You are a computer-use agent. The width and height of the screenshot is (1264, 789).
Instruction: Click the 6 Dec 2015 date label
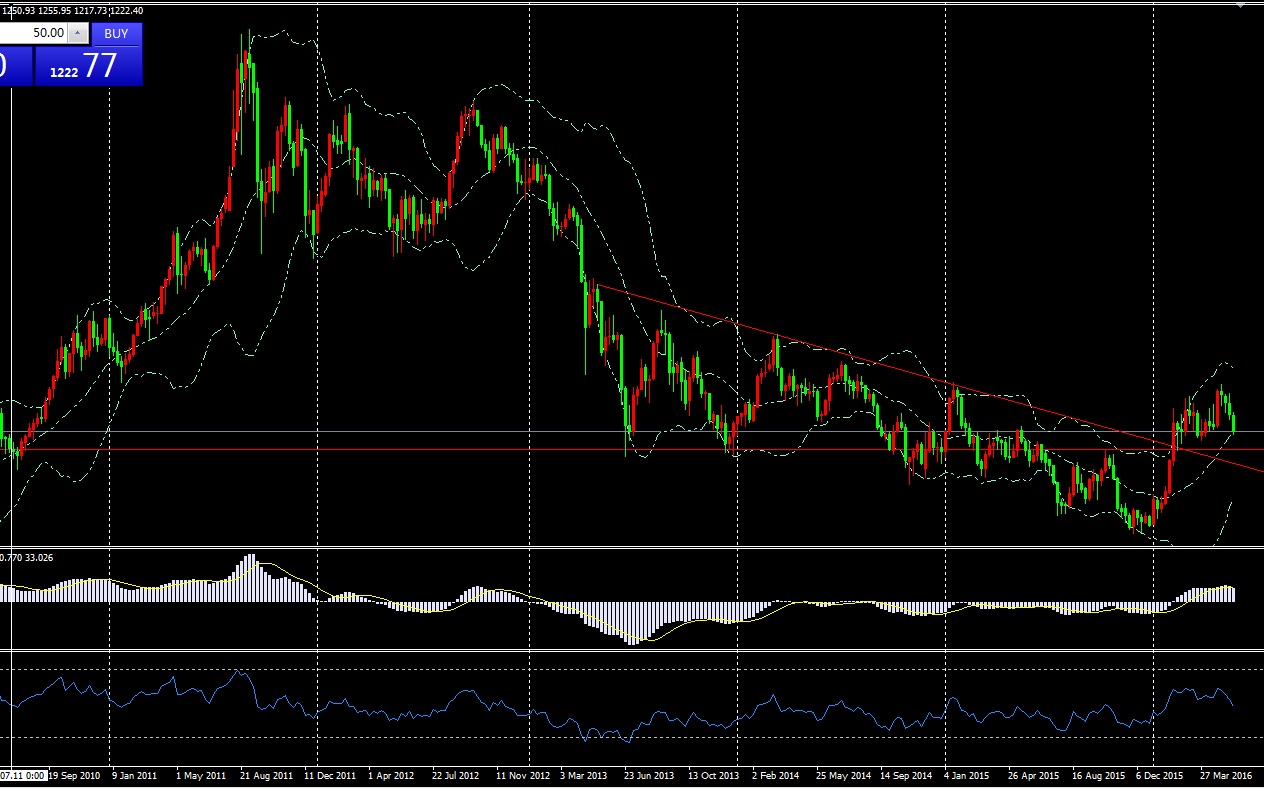tap(1160, 775)
